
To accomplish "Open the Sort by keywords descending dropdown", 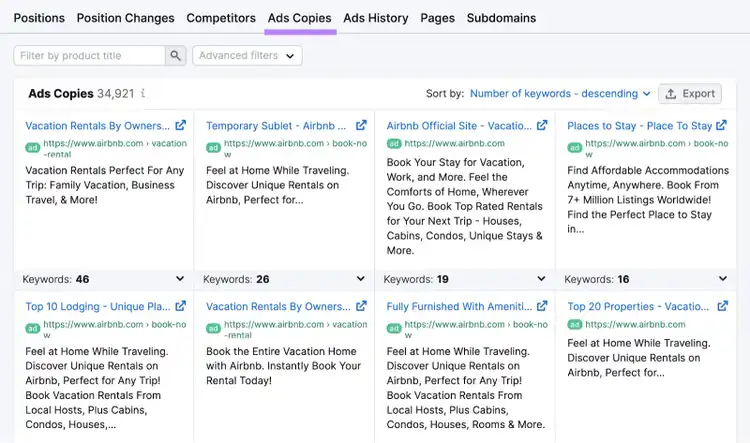I will [x=560, y=93].
